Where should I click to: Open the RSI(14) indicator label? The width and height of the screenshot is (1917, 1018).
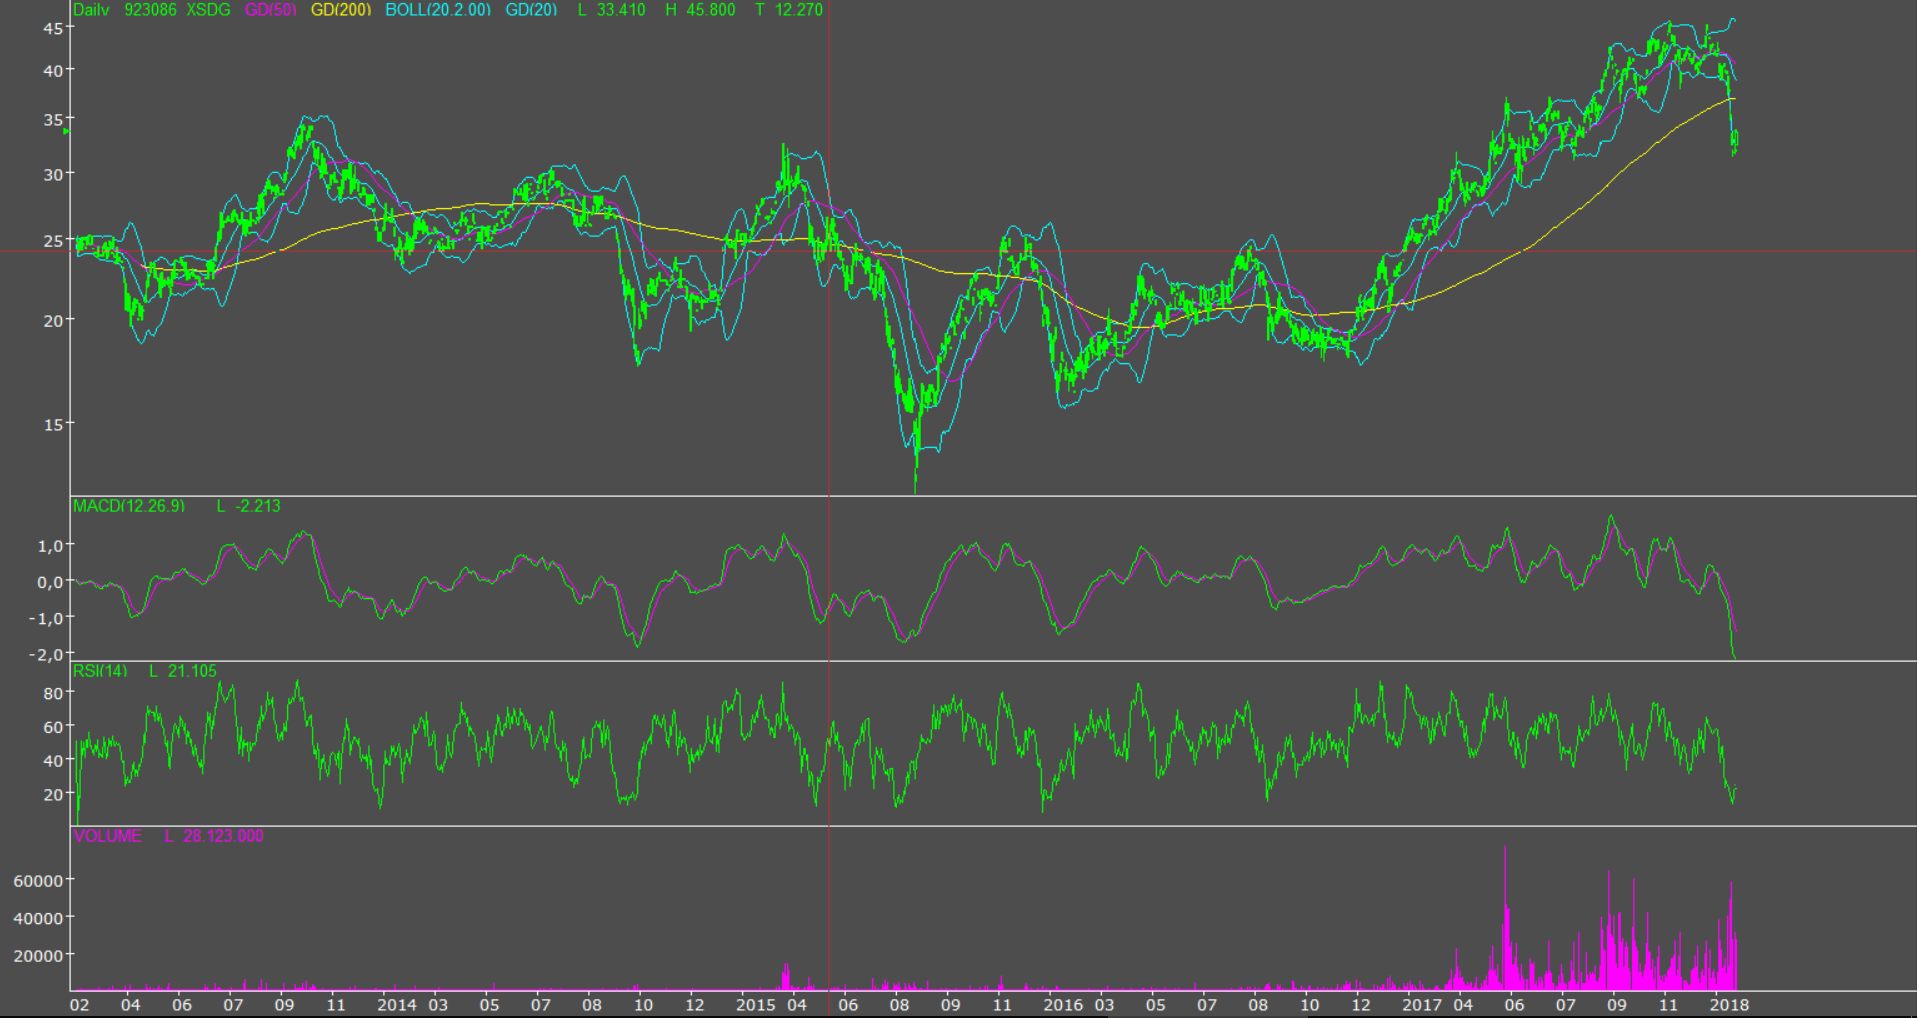[x=100, y=671]
